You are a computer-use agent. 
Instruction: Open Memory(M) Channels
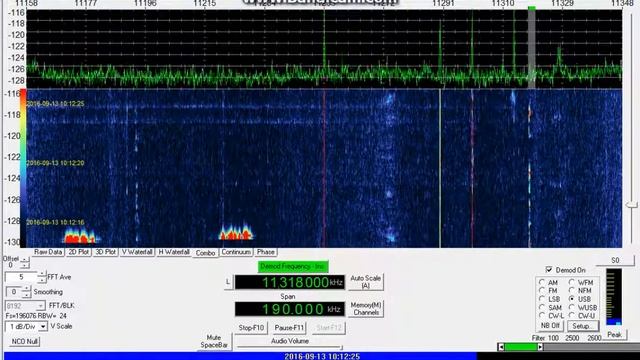coord(367,309)
